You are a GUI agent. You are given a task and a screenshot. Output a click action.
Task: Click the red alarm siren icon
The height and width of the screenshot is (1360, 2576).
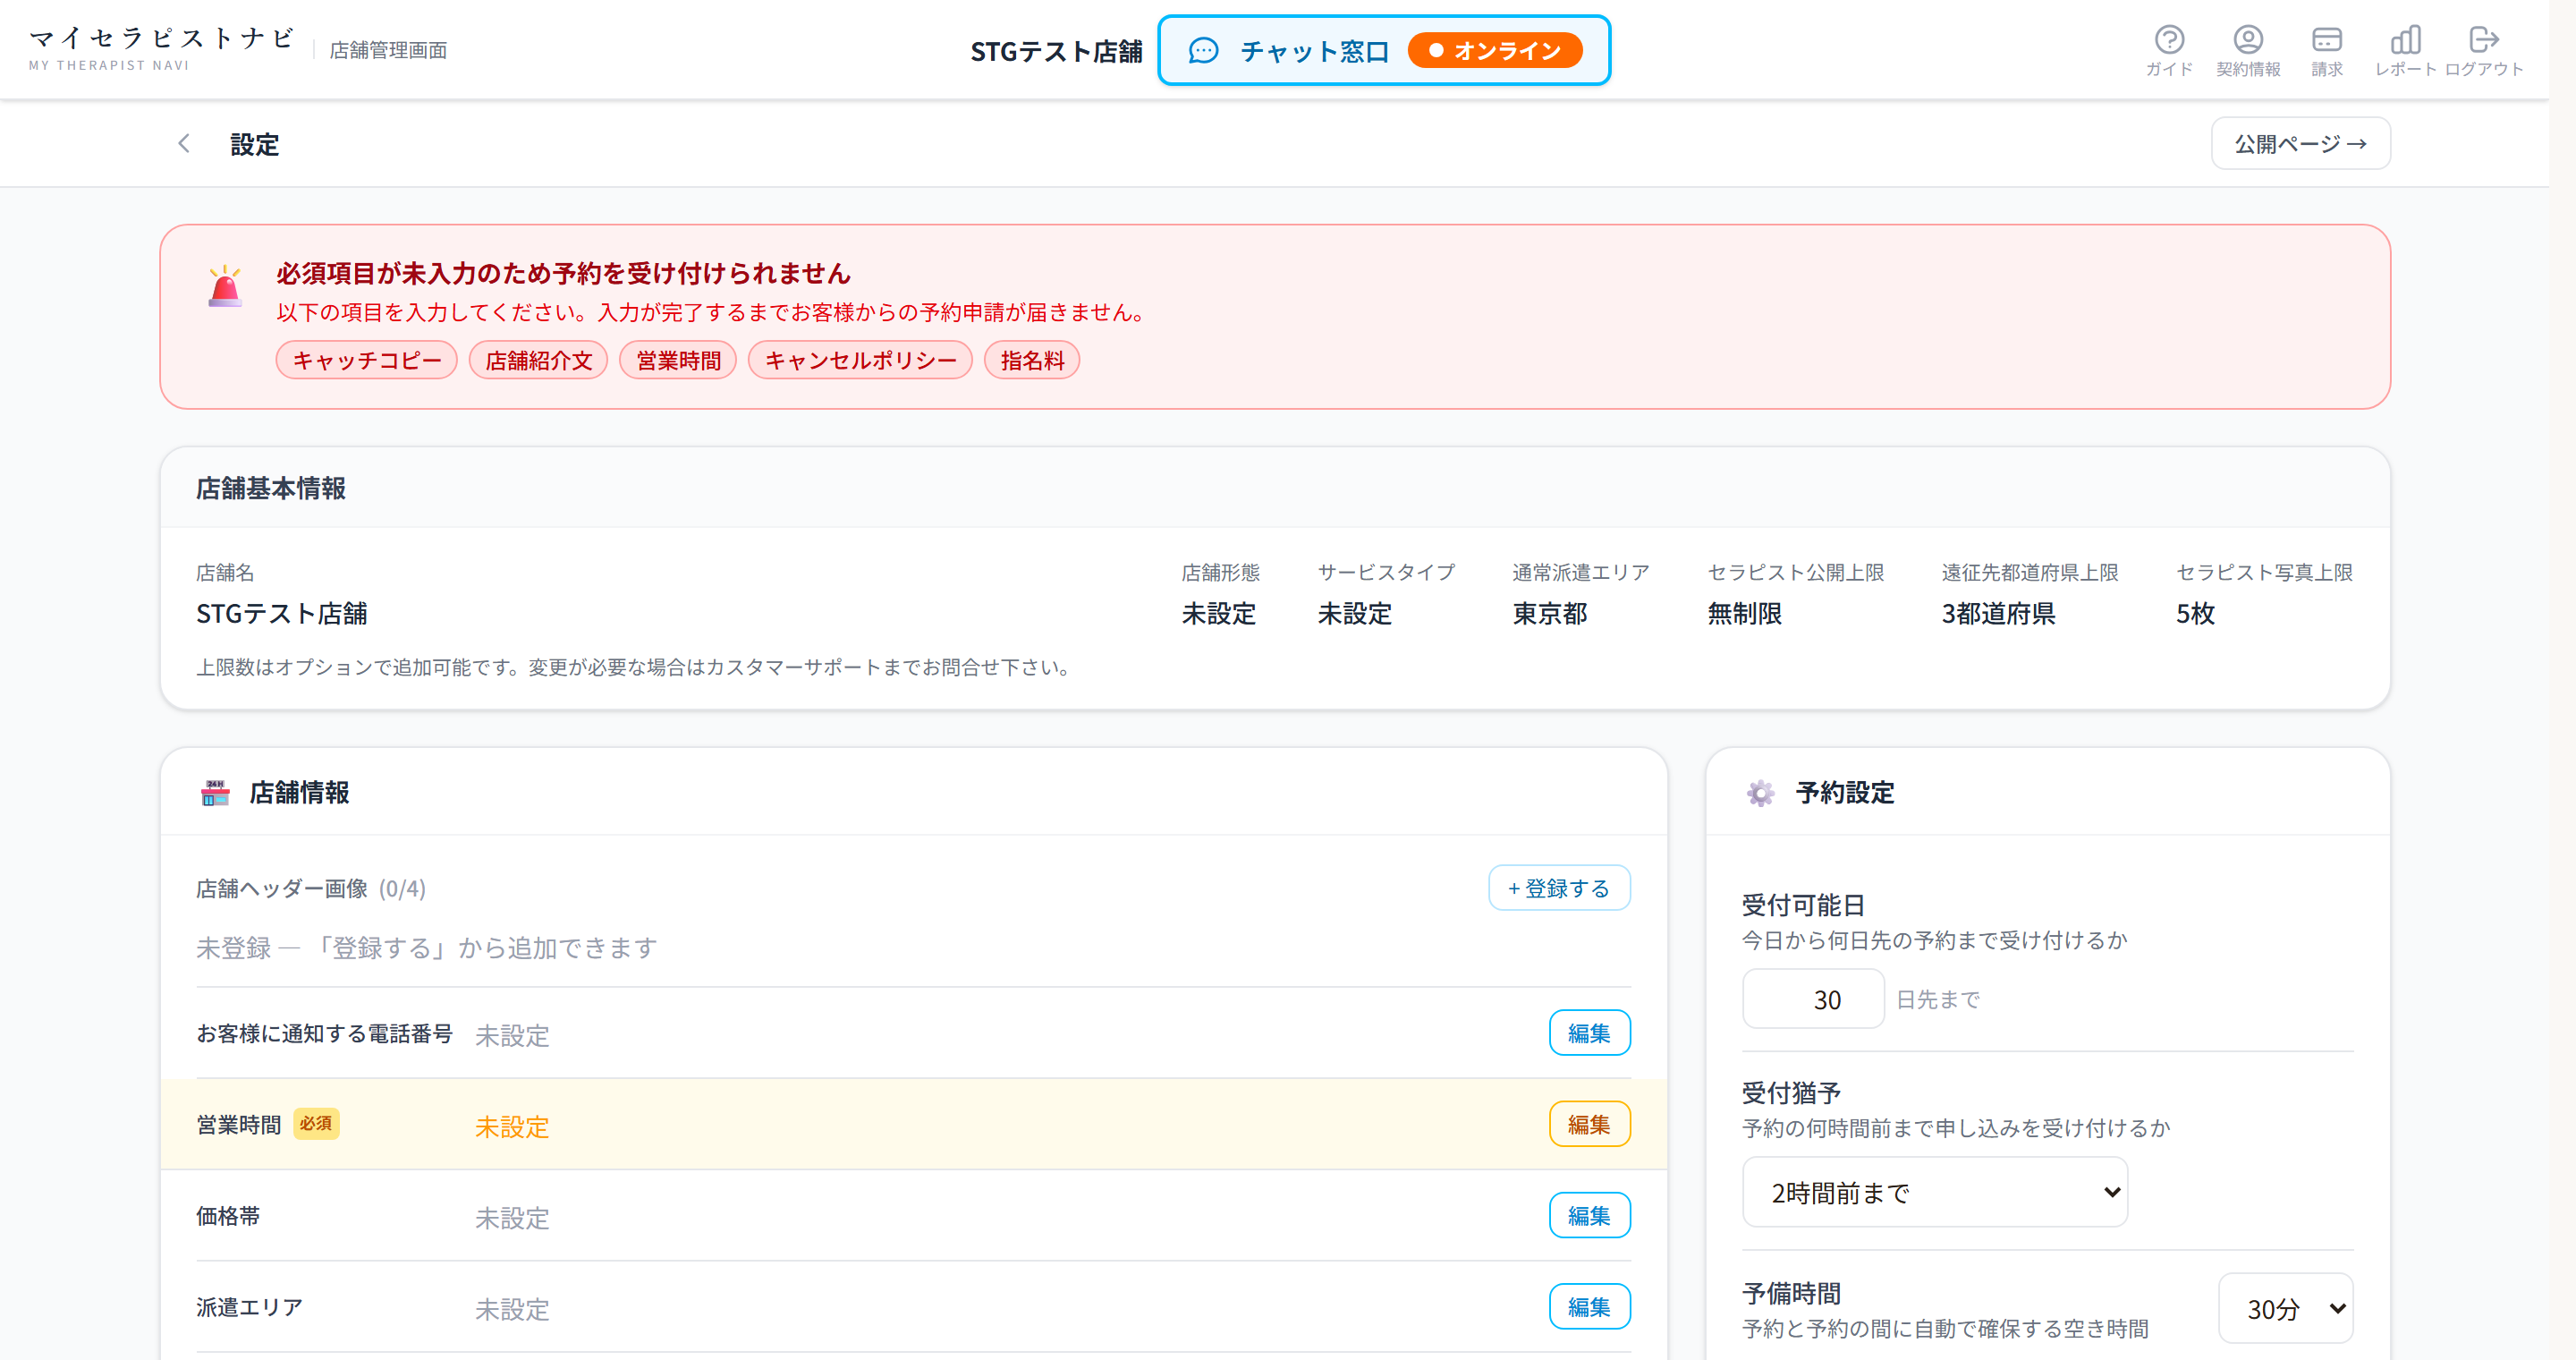pos(225,286)
